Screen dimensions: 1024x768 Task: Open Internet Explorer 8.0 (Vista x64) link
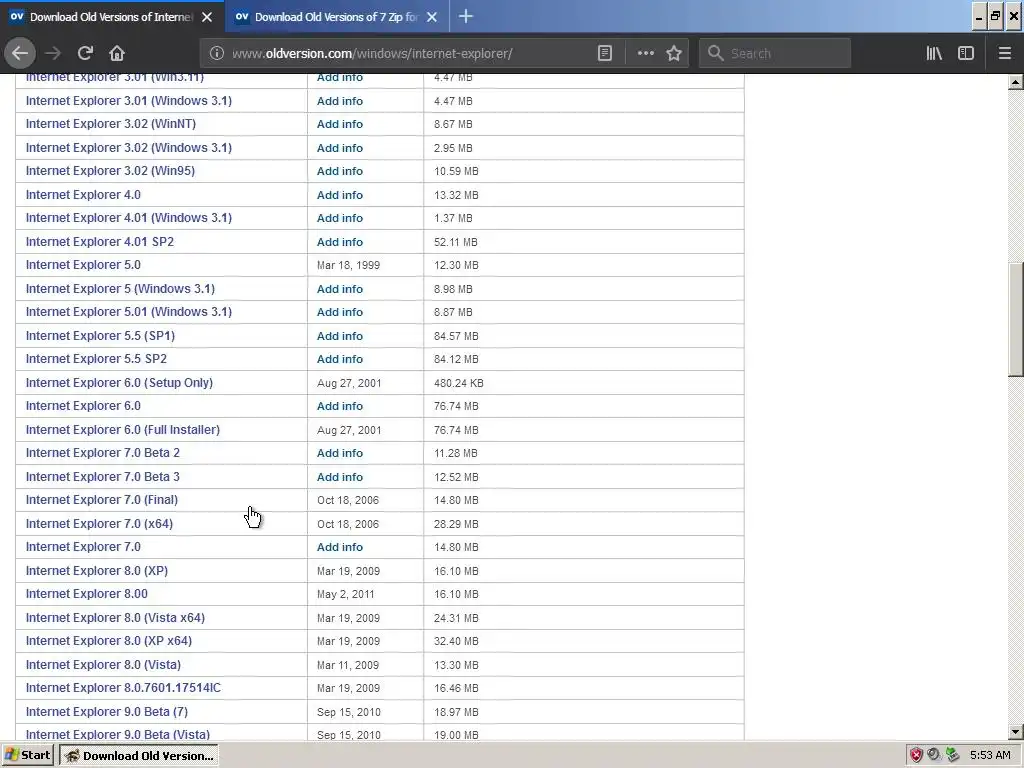coord(115,617)
